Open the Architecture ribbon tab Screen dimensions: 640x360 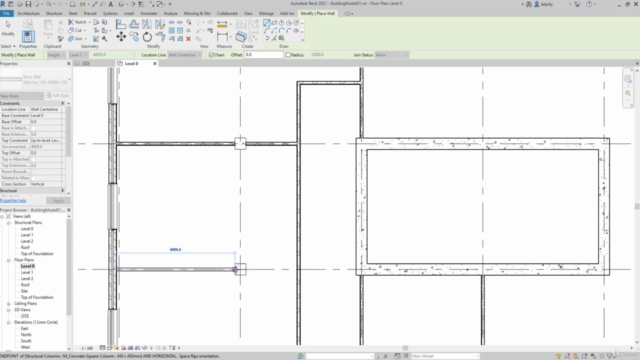click(29, 13)
